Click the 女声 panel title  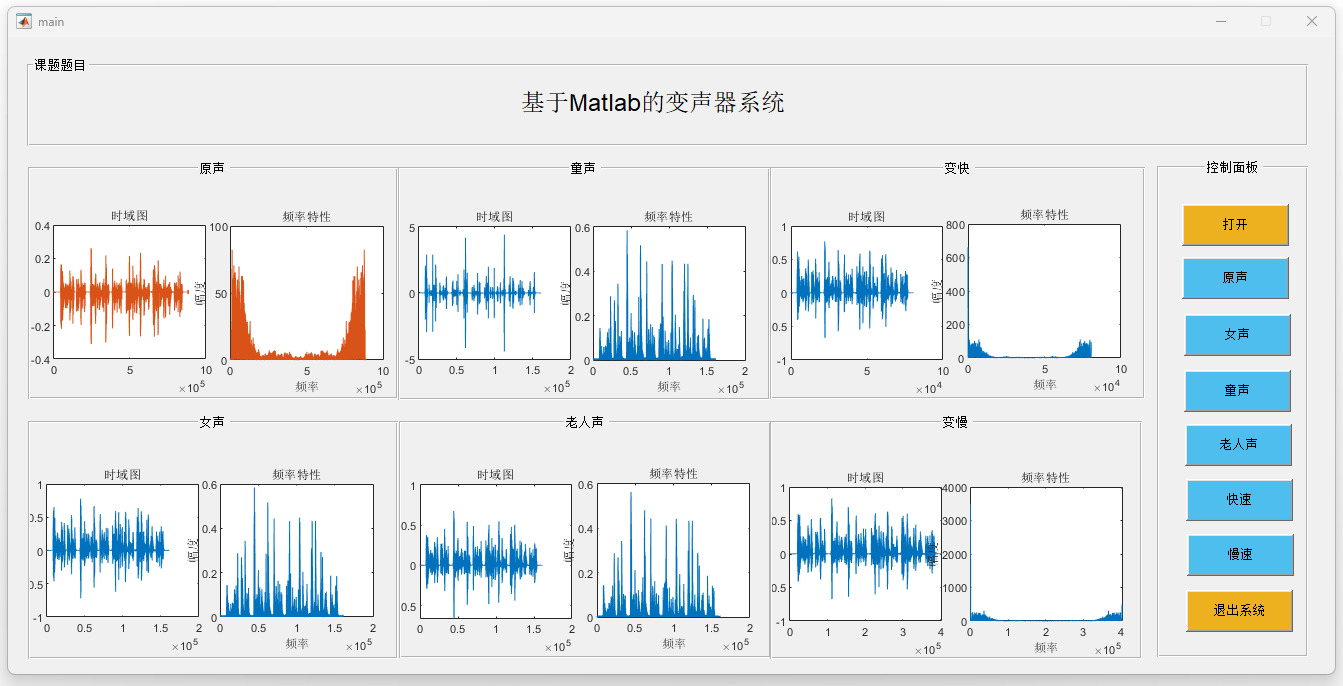(212, 422)
